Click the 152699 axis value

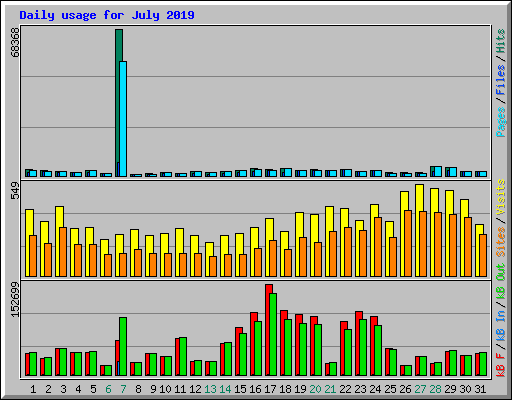click(15, 299)
